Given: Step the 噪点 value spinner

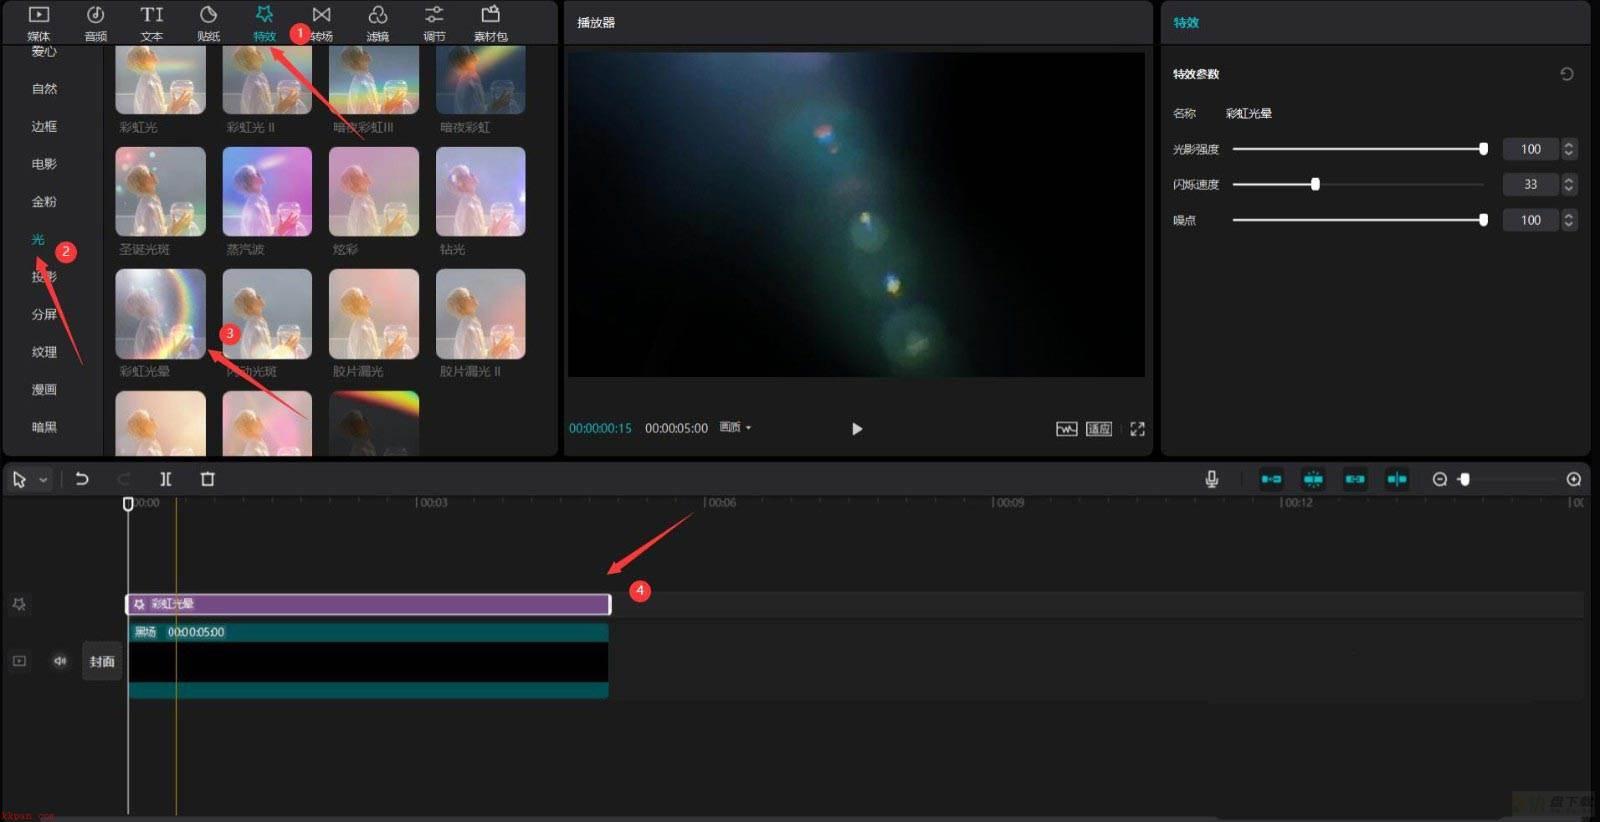Looking at the screenshot, I should pos(1569,220).
